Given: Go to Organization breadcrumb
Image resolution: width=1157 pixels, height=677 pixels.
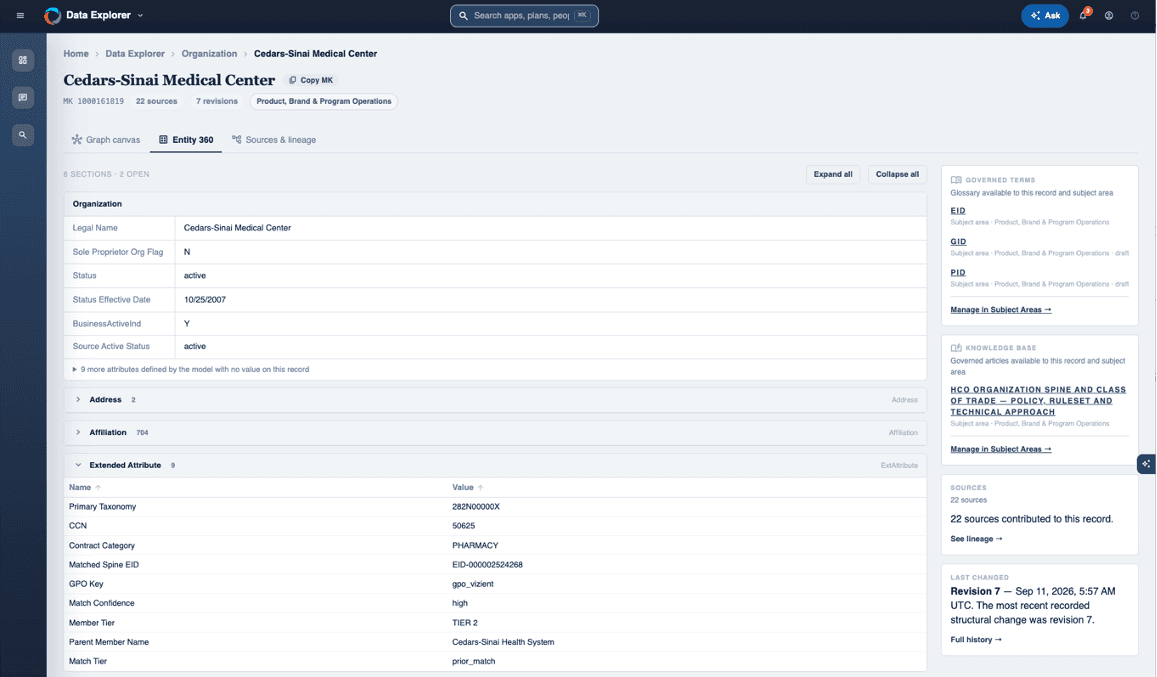Looking at the screenshot, I should 210,54.
